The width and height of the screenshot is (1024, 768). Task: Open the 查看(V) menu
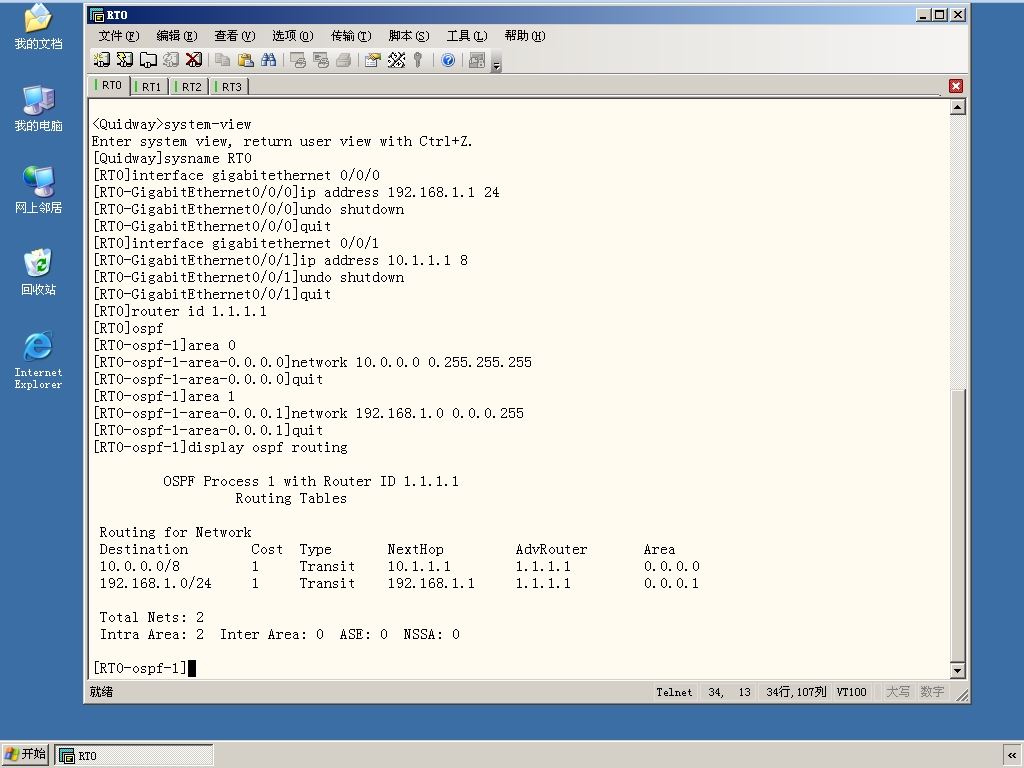click(234, 36)
